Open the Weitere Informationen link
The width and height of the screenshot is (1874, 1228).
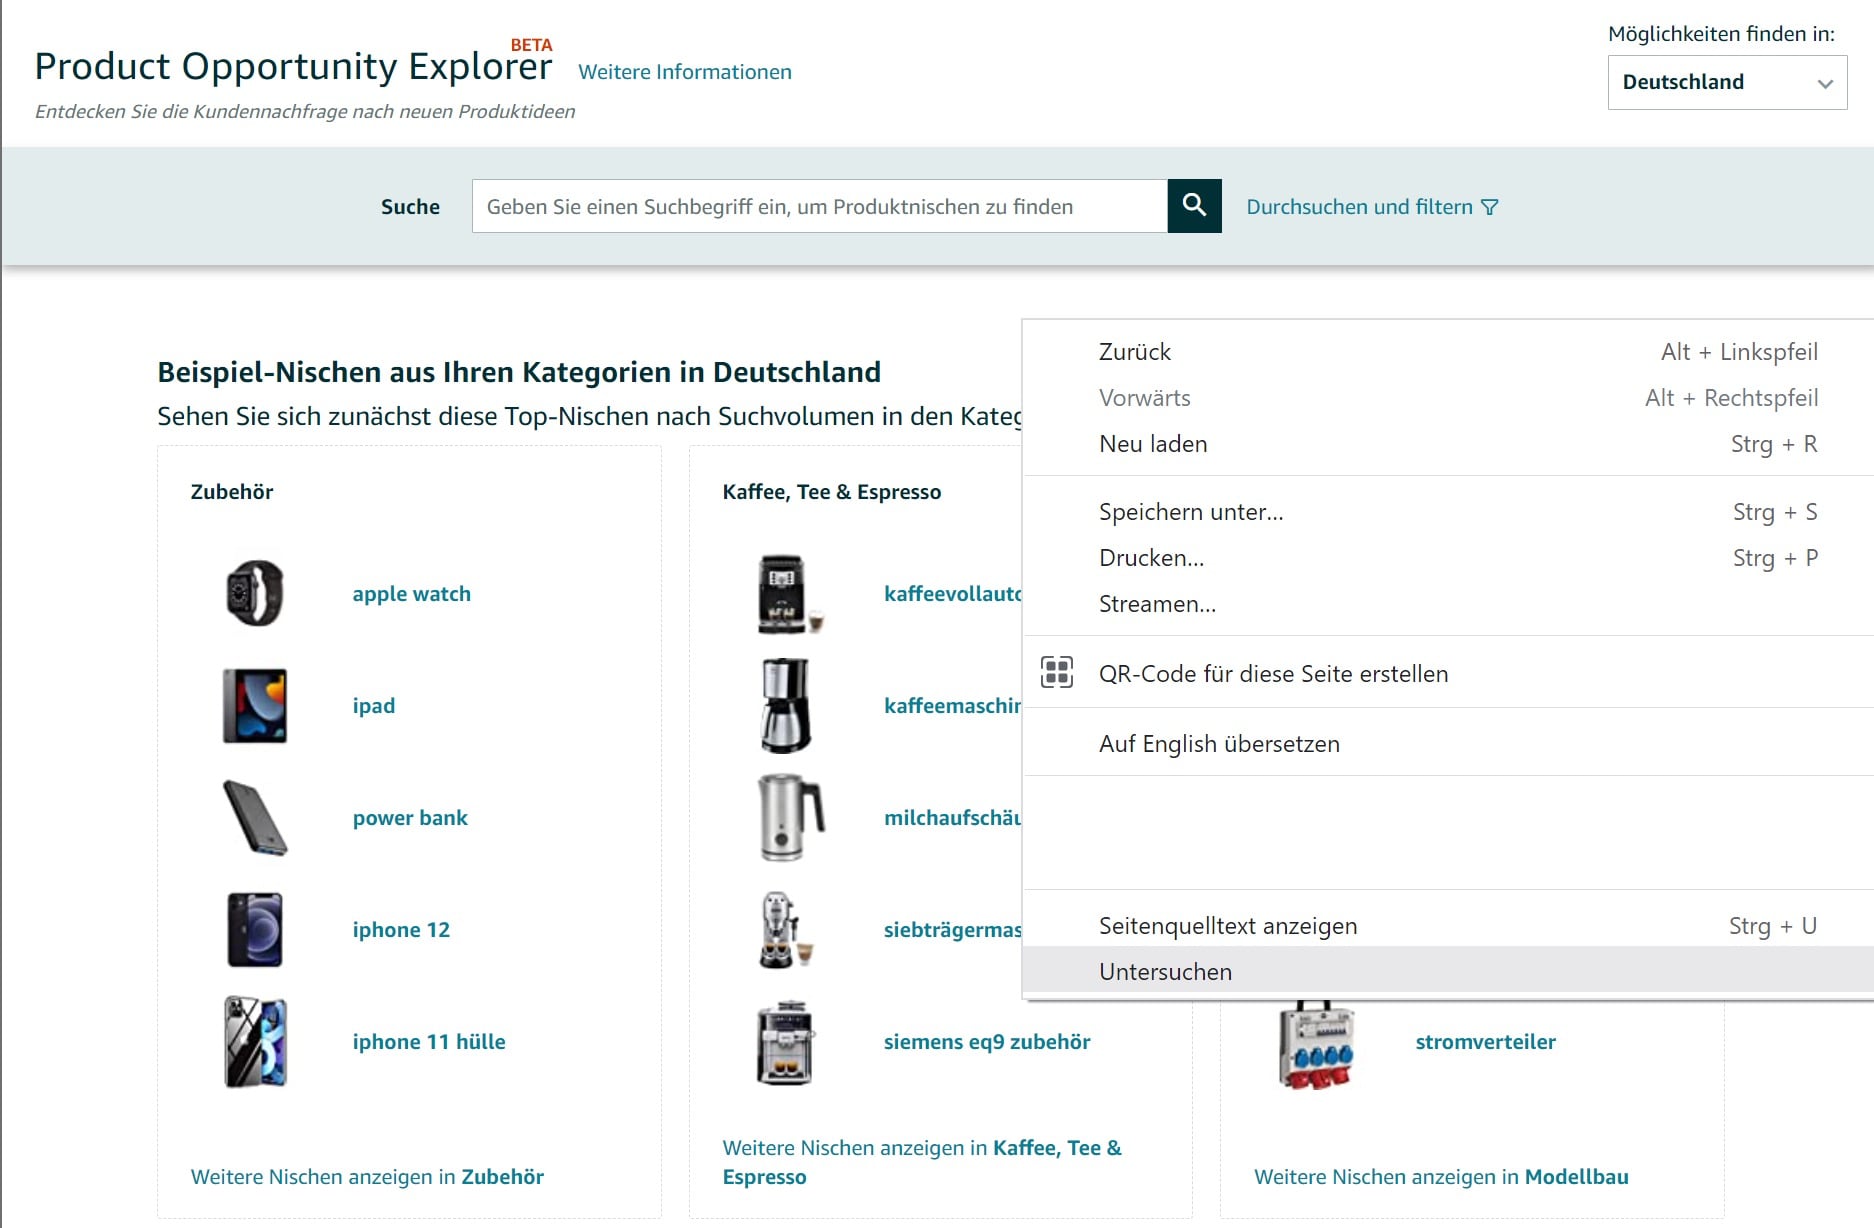point(685,72)
